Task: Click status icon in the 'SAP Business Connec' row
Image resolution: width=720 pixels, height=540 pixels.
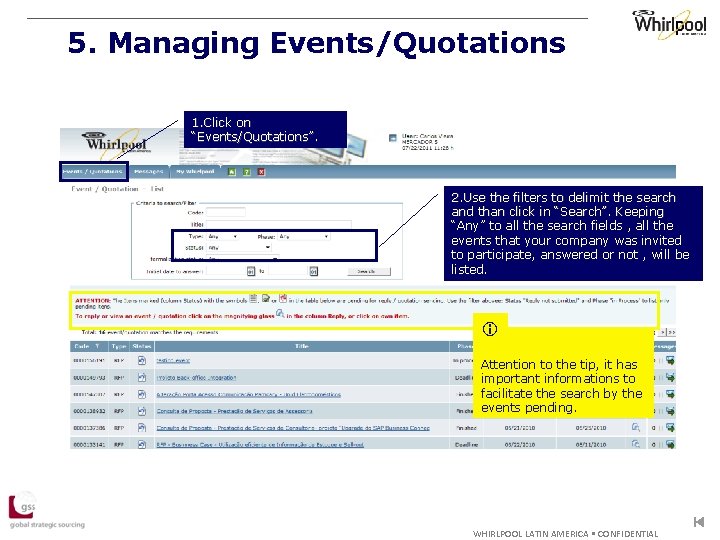Action: pyautogui.click(x=142, y=428)
